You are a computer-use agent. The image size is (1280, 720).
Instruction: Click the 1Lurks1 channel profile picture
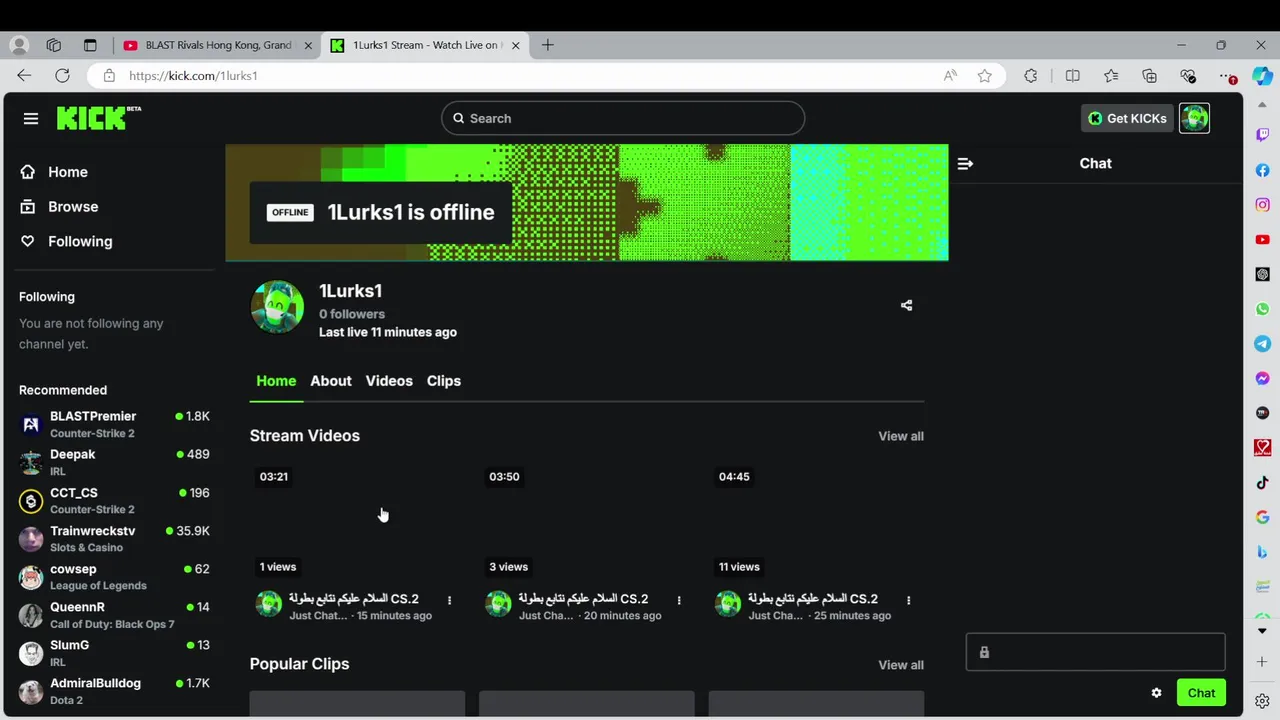[x=277, y=306]
